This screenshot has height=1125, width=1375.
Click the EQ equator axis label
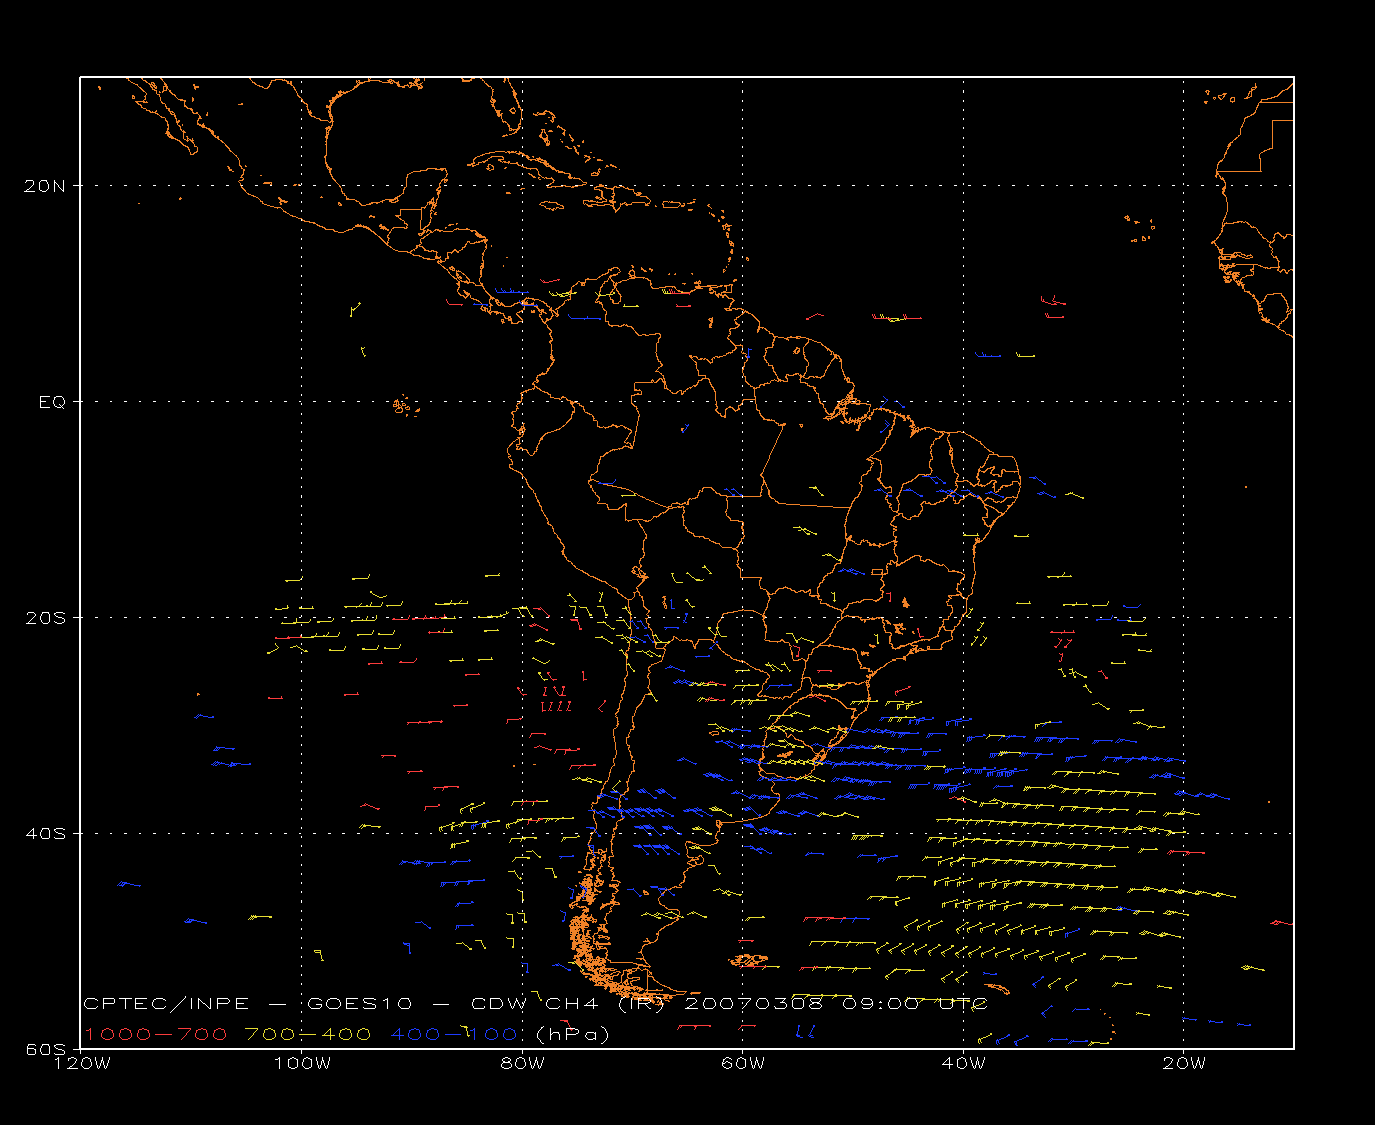[x=52, y=402]
